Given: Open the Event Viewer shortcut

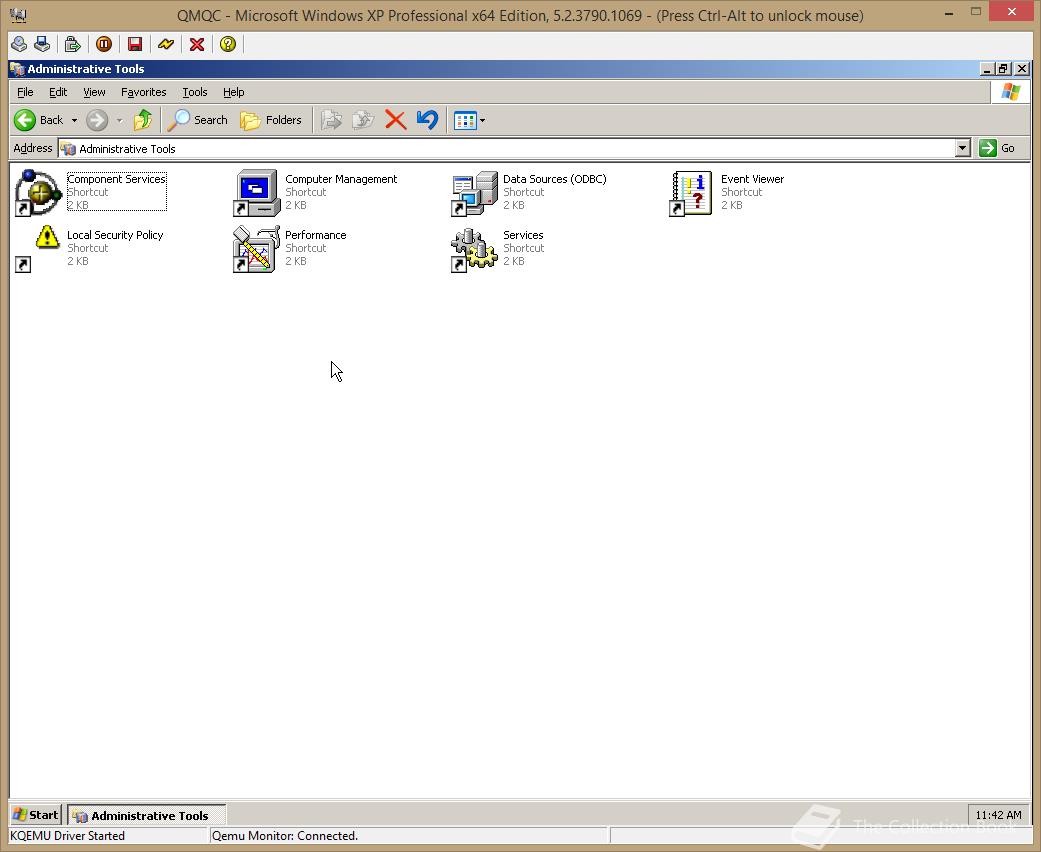Looking at the screenshot, I should 690,190.
